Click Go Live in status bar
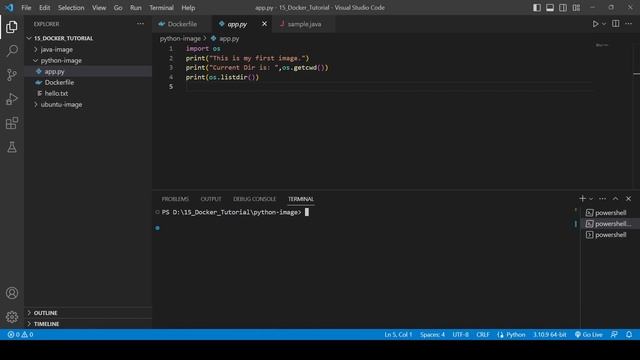The image size is (640, 360). tap(588, 334)
